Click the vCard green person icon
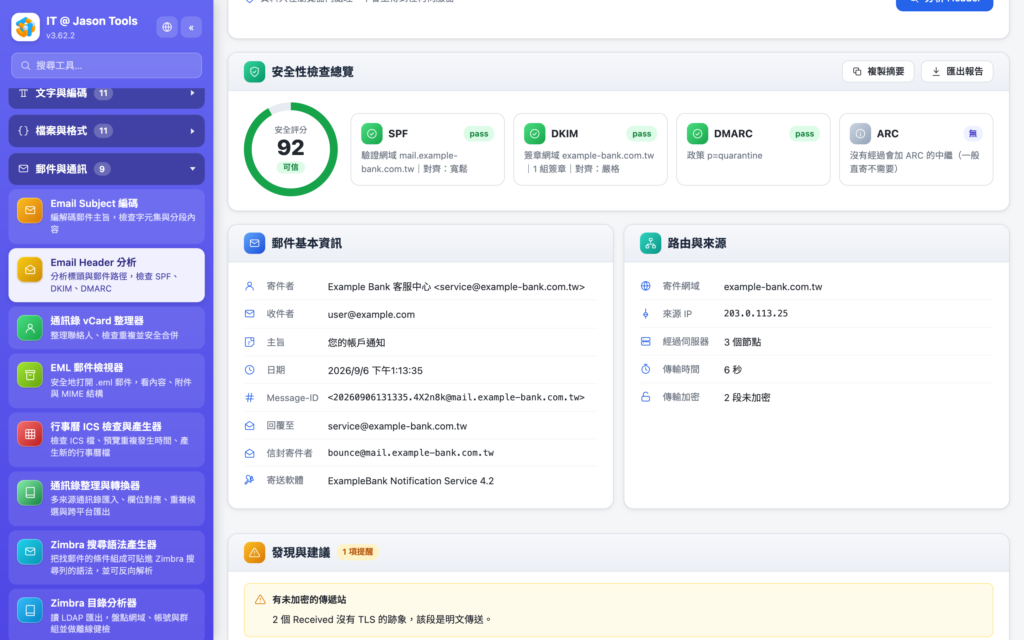 pos(30,328)
